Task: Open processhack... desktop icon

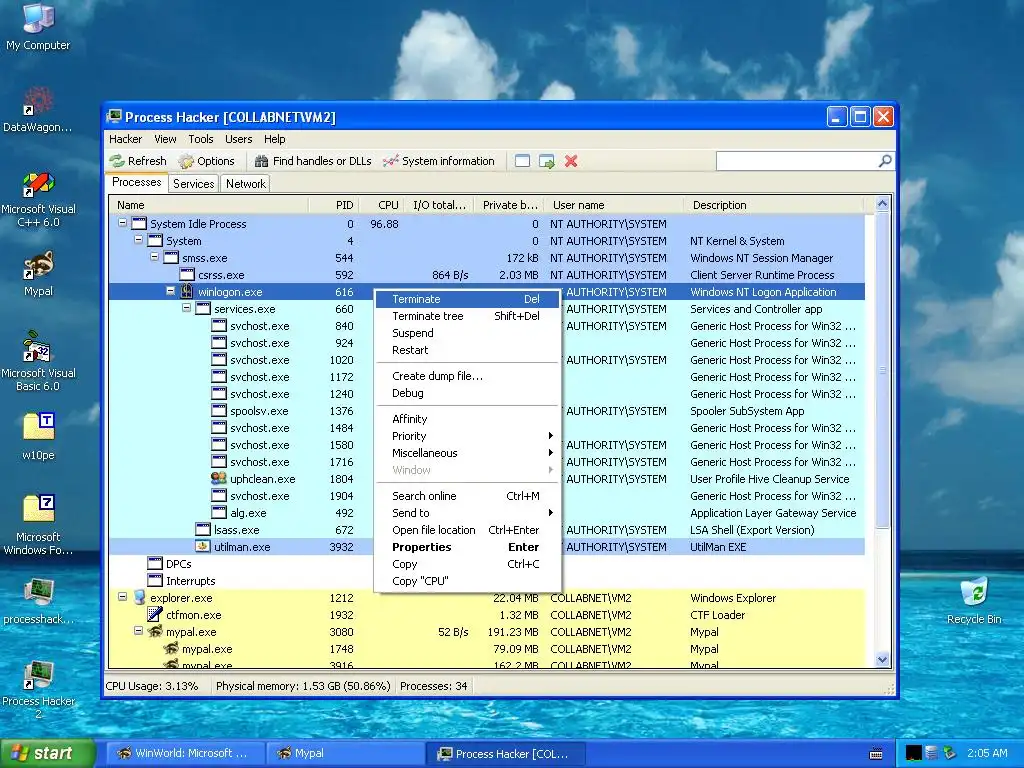Action: [x=38, y=601]
